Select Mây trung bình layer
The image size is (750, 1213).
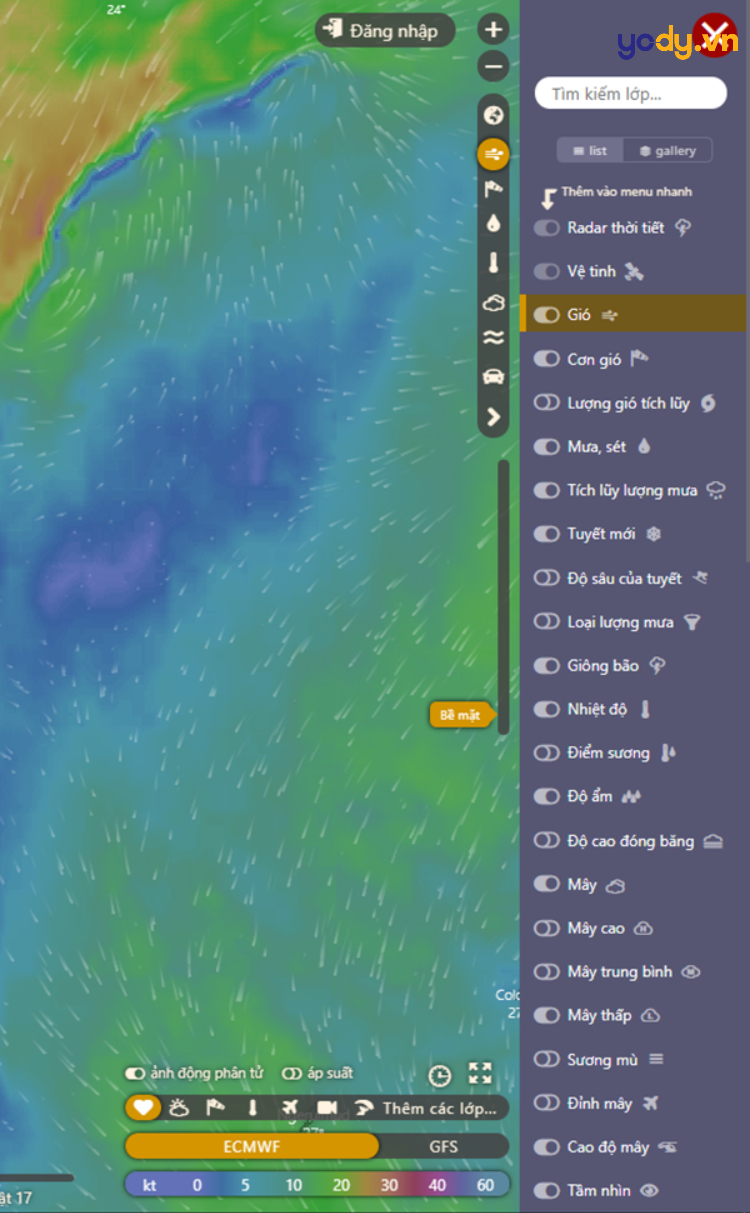point(632,972)
